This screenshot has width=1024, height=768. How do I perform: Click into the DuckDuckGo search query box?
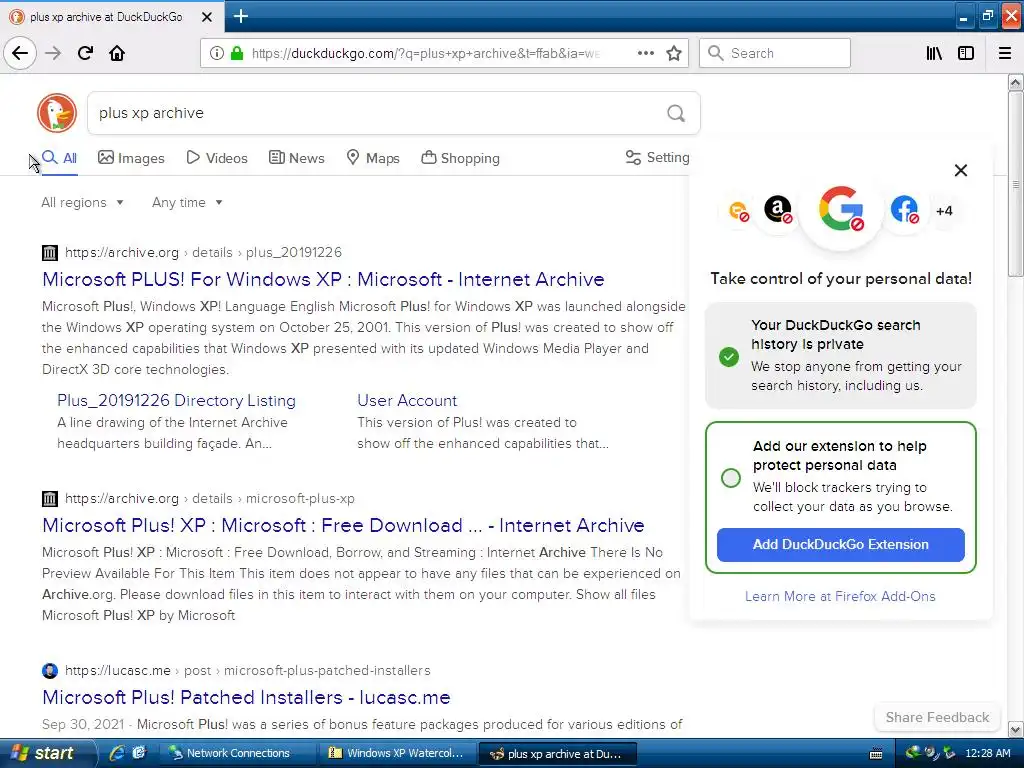pyautogui.click(x=379, y=113)
